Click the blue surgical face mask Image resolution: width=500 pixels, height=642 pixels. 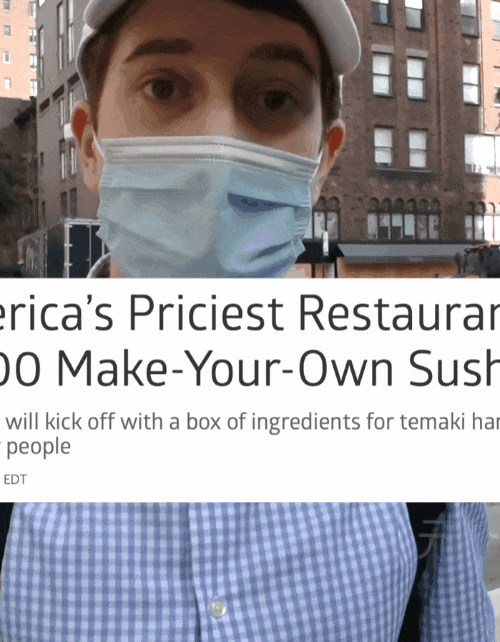[207, 207]
